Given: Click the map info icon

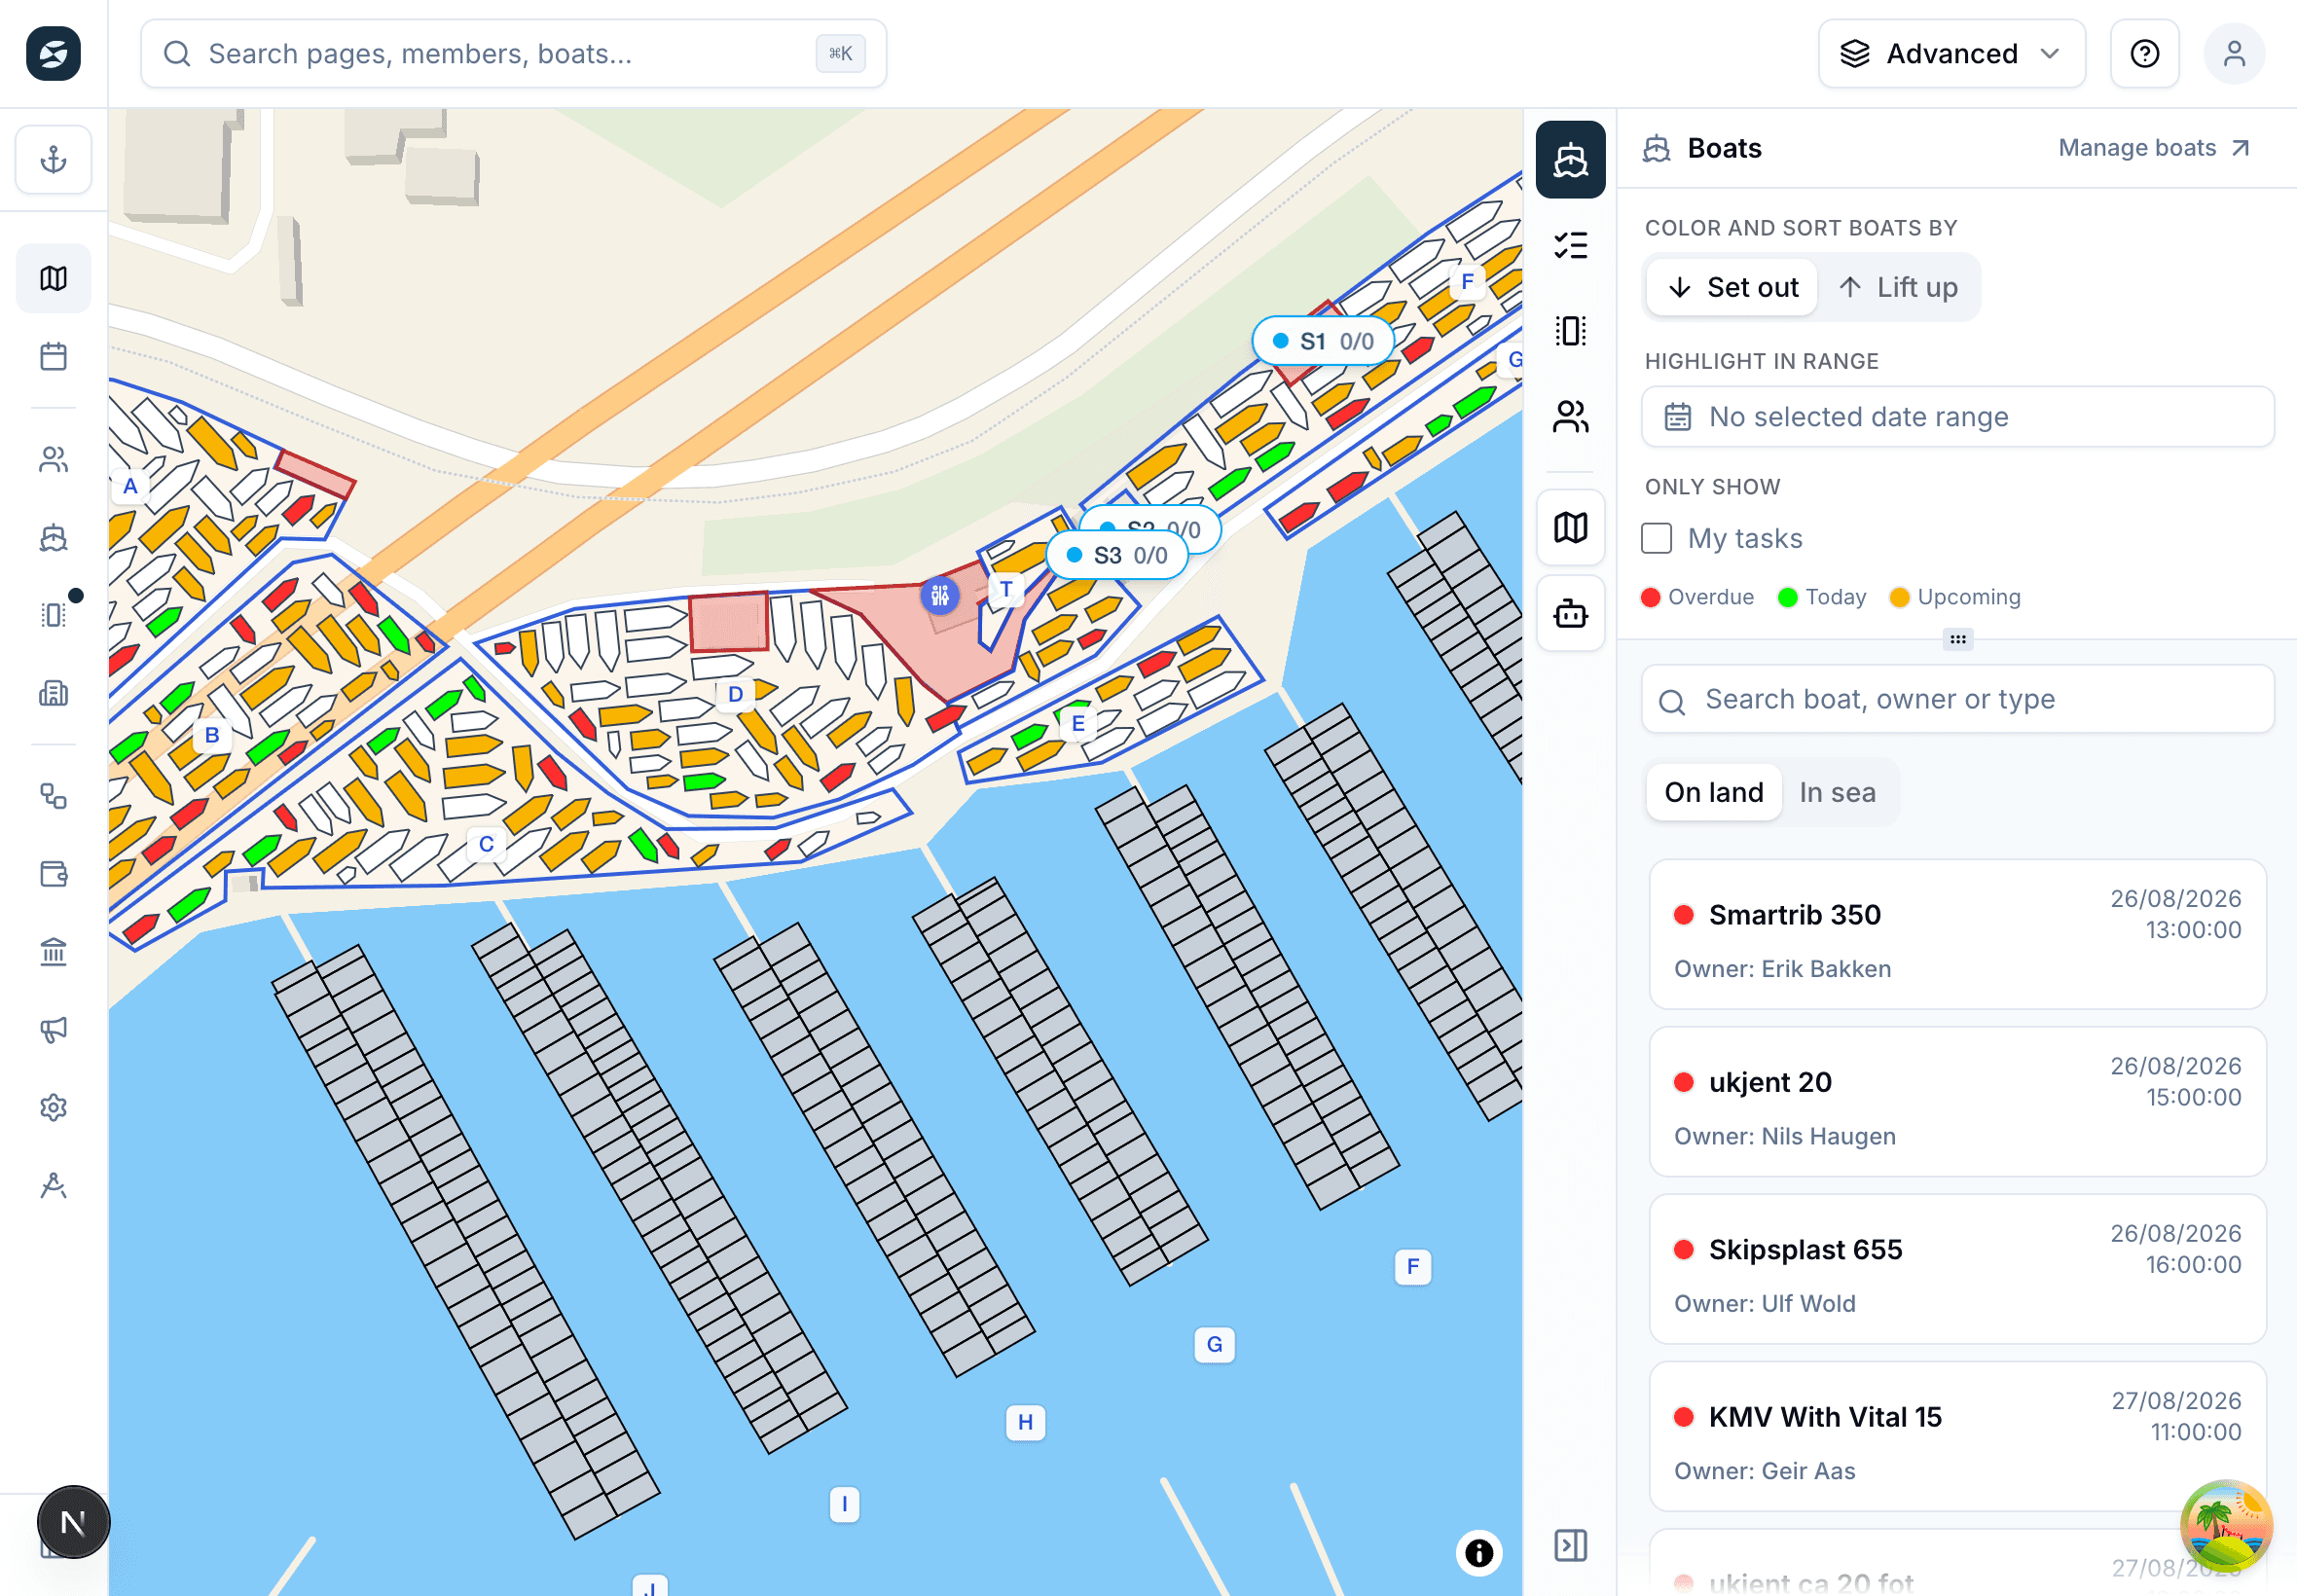Looking at the screenshot, I should (1479, 1552).
